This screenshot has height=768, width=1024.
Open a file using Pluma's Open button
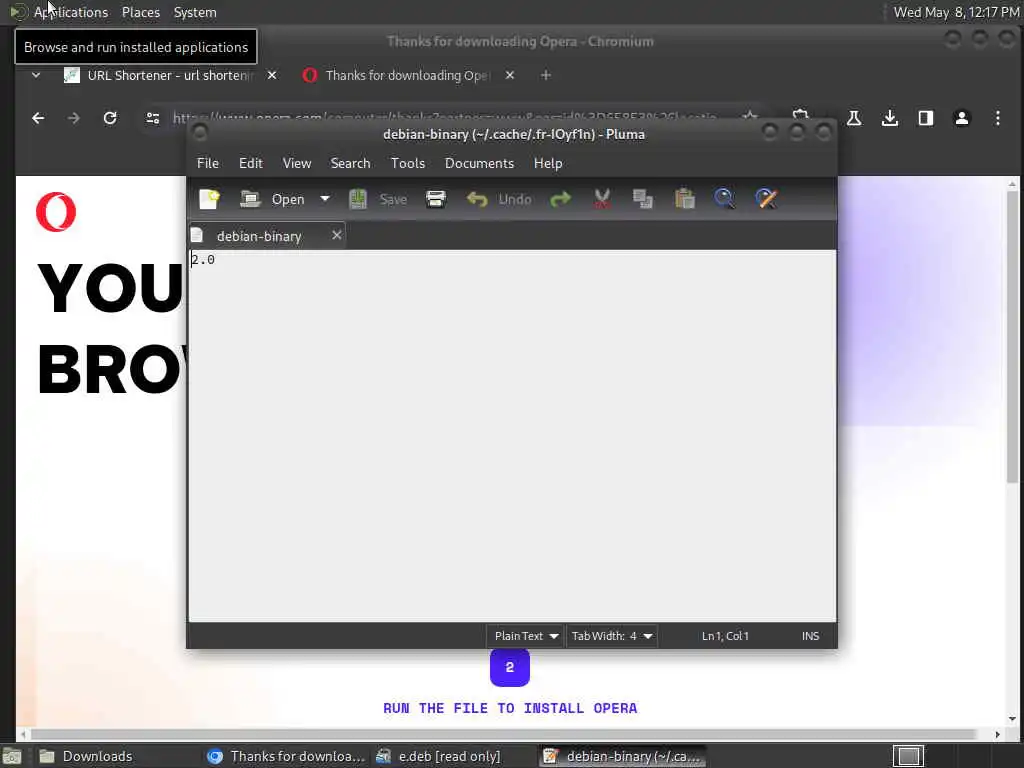click(x=272, y=199)
